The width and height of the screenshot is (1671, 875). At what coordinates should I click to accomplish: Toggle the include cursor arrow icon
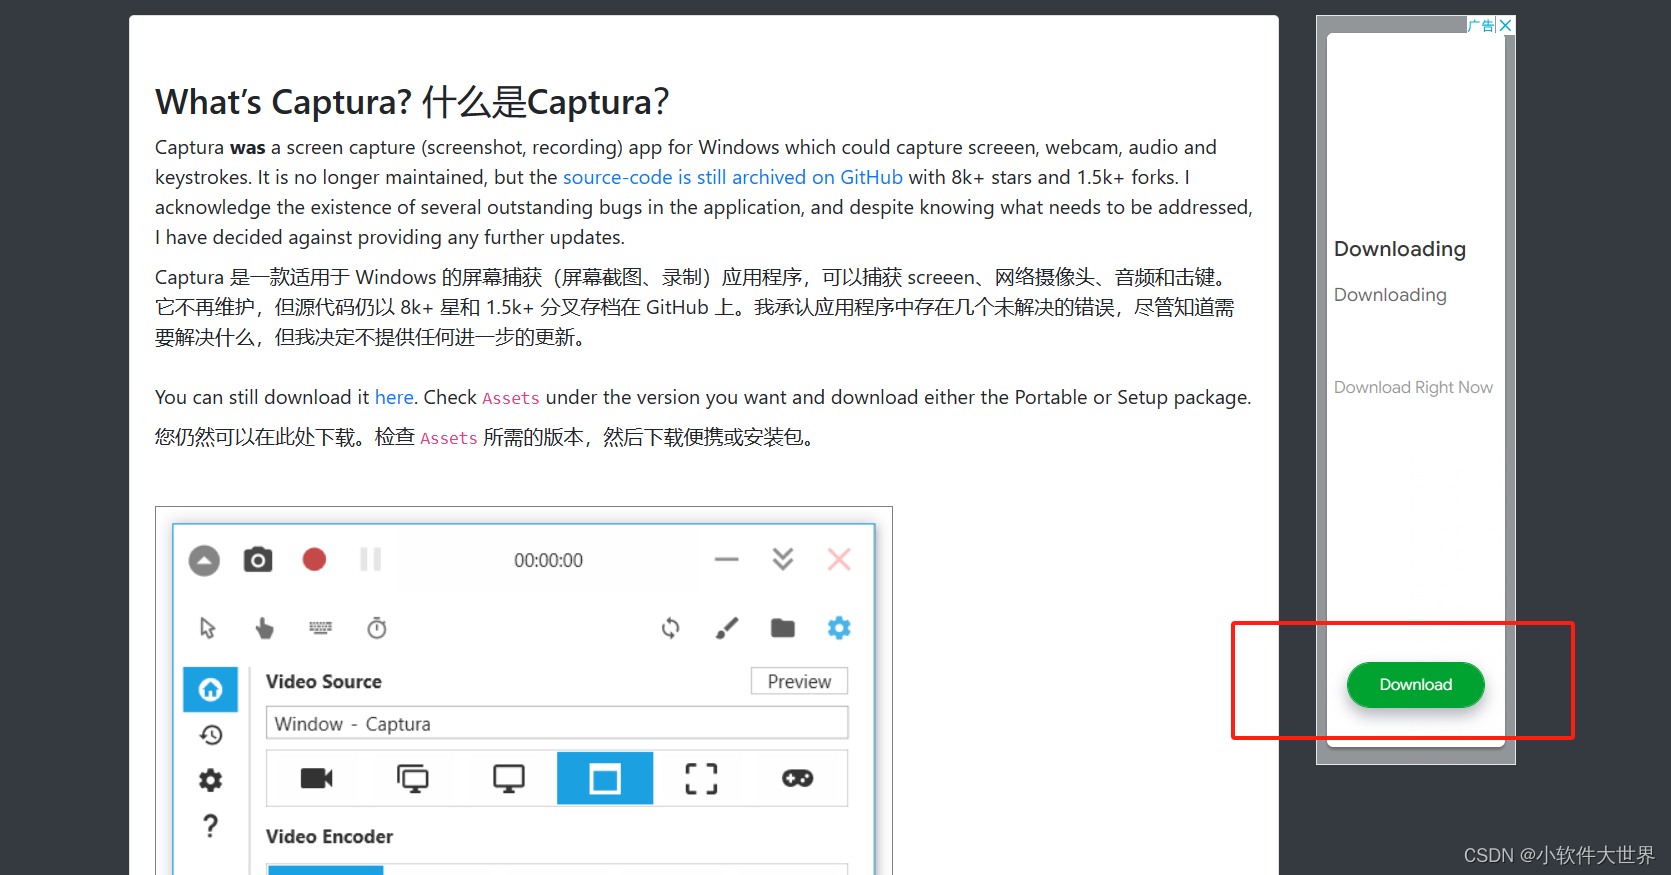tap(208, 628)
